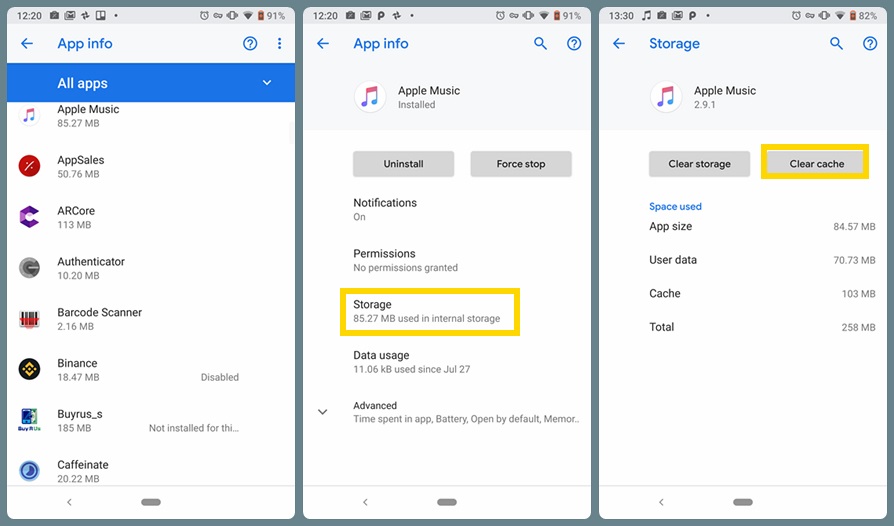Viewport: 894px width, 526px height.
Task: Select the ARCore app icon
Action: (x=29, y=217)
